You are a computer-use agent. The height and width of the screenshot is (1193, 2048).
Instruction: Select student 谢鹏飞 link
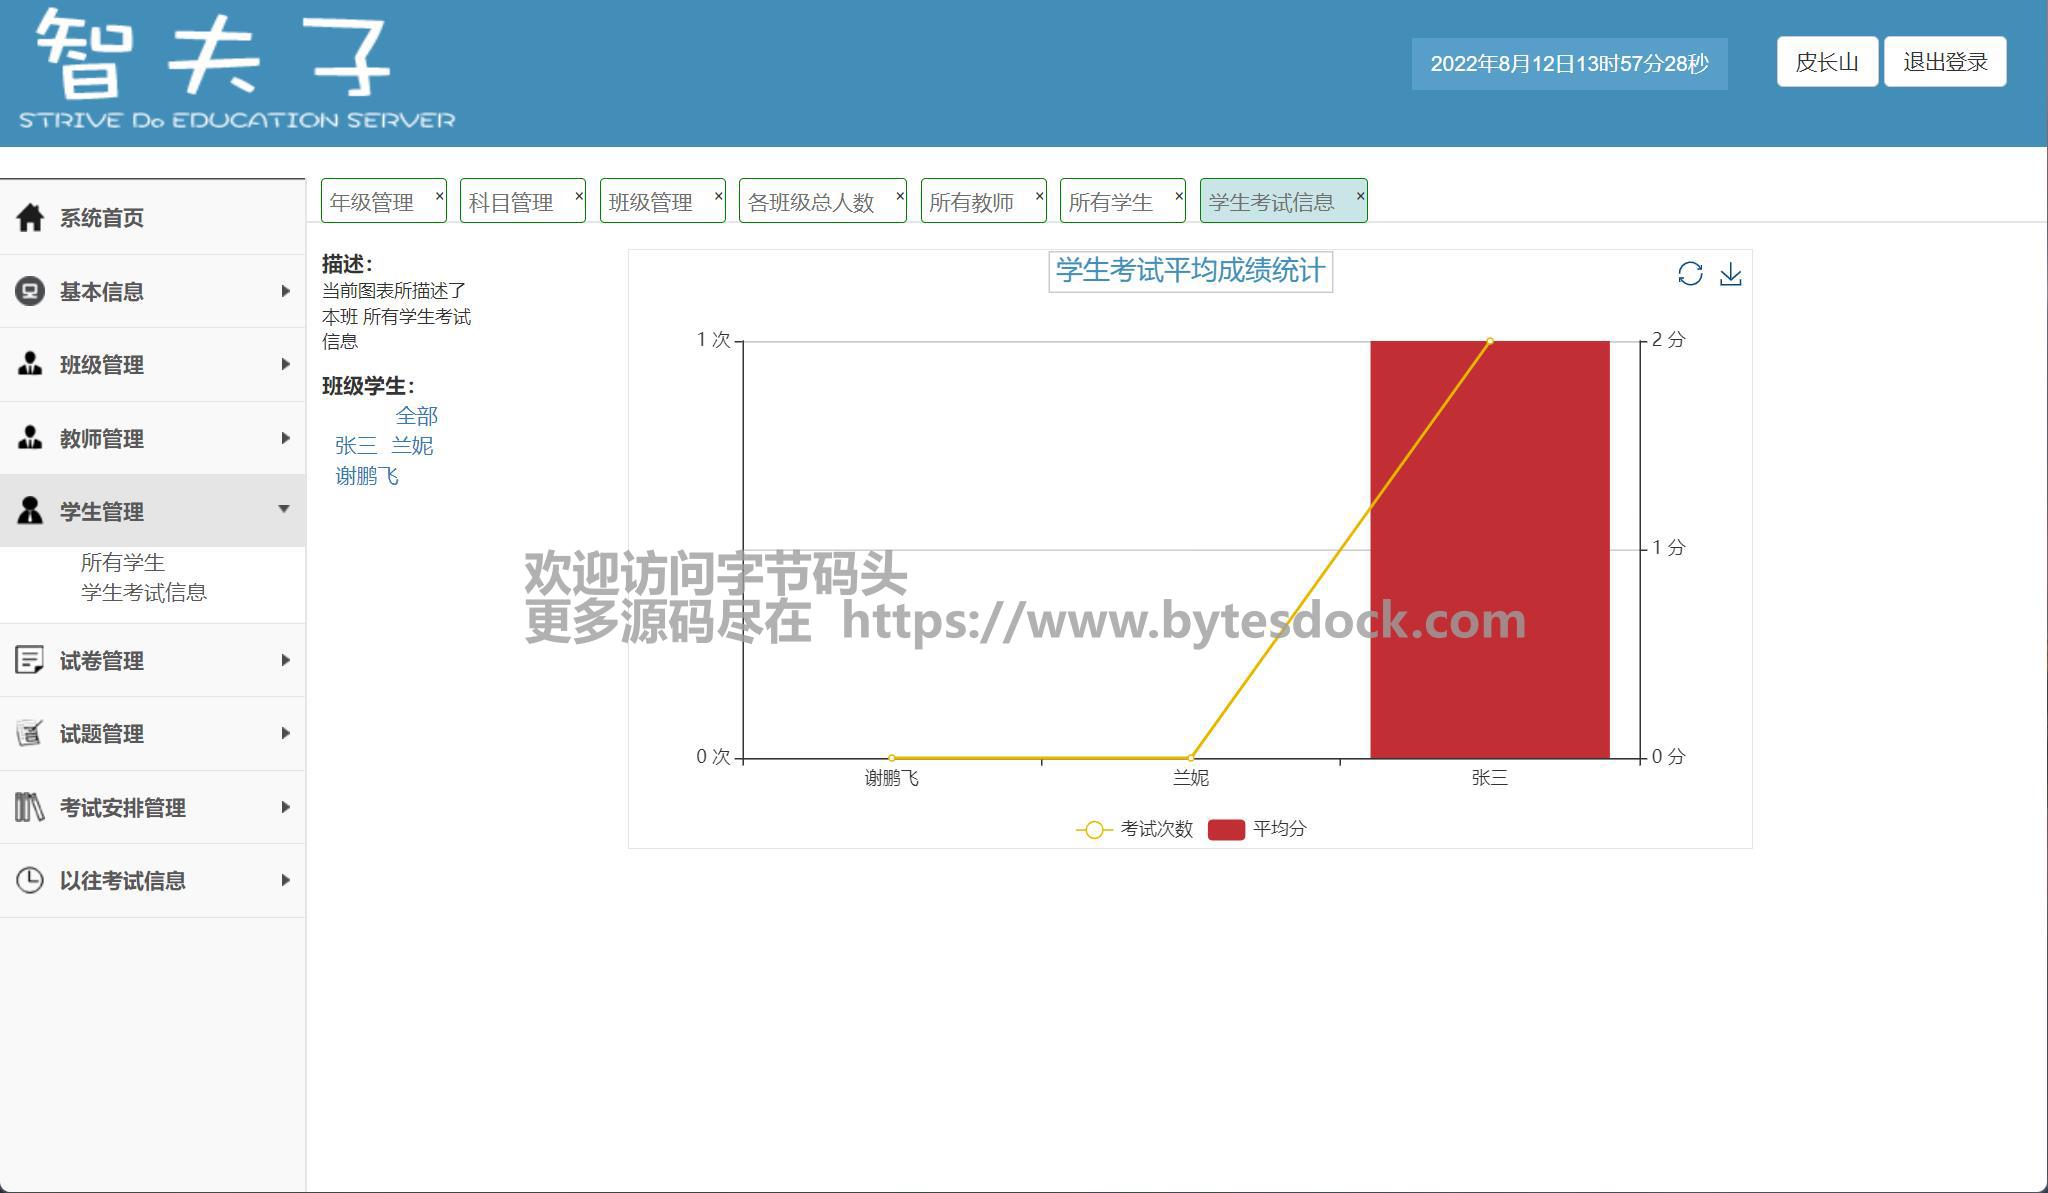367,476
